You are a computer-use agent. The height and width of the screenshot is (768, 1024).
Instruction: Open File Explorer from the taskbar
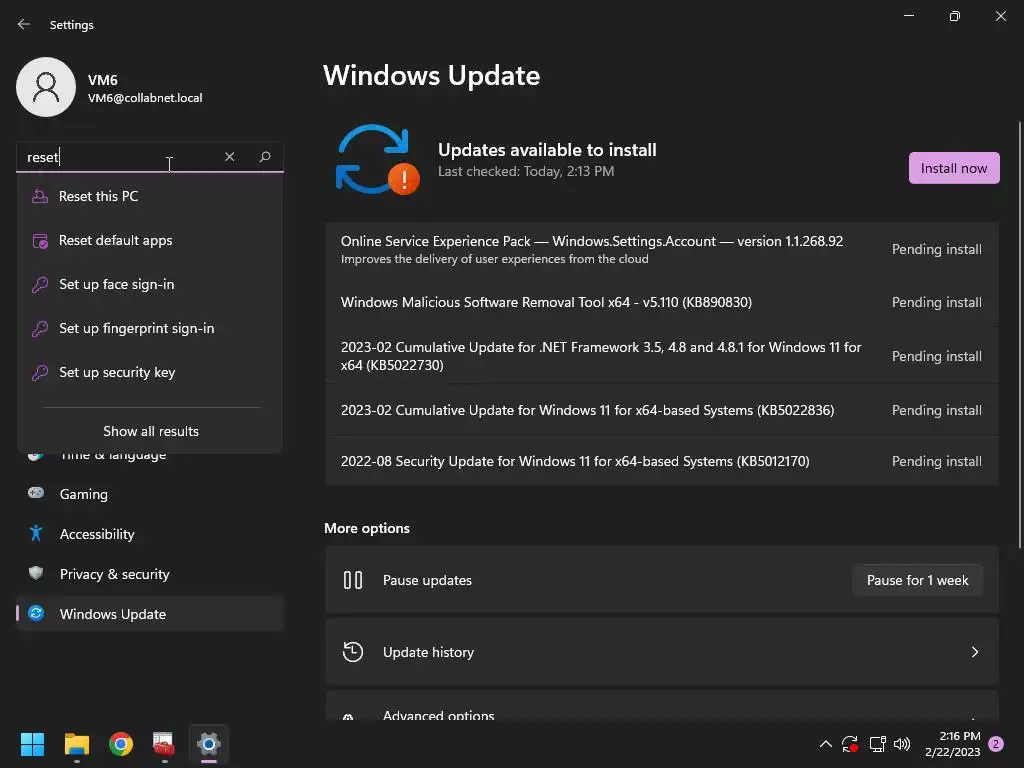(x=76, y=744)
